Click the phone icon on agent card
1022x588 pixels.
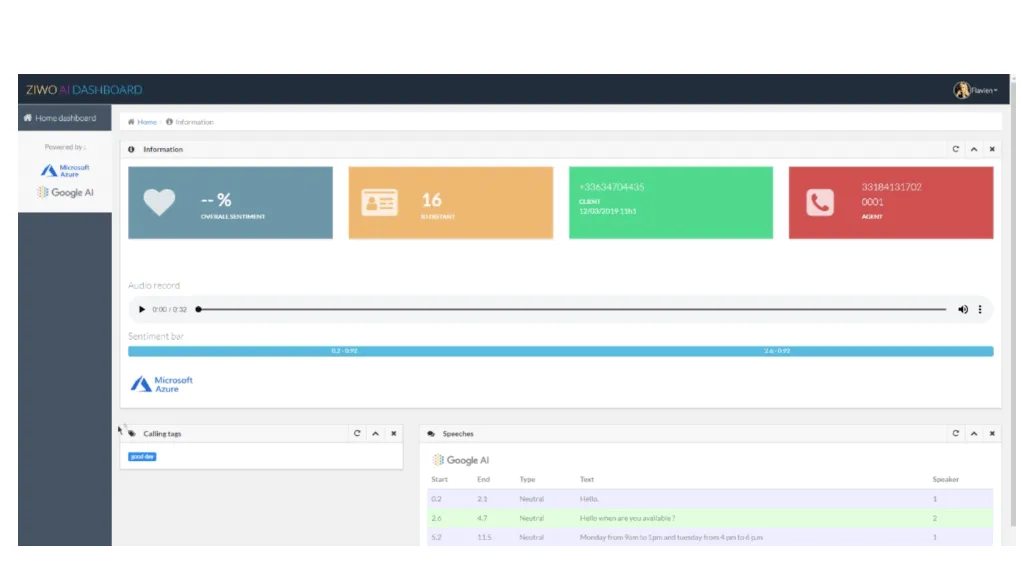tap(819, 203)
